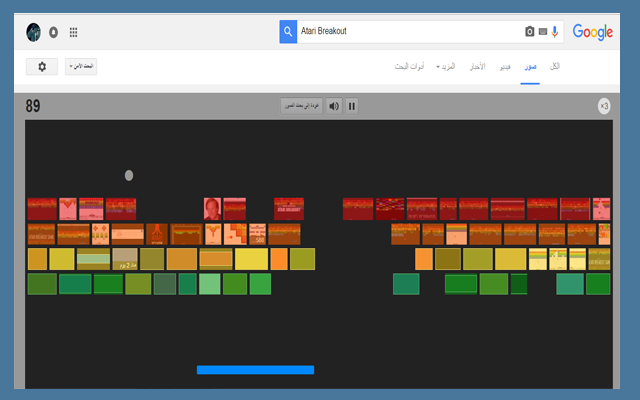Open the notifications bell icon
The image size is (640, 400).
[x=53, y=32]
